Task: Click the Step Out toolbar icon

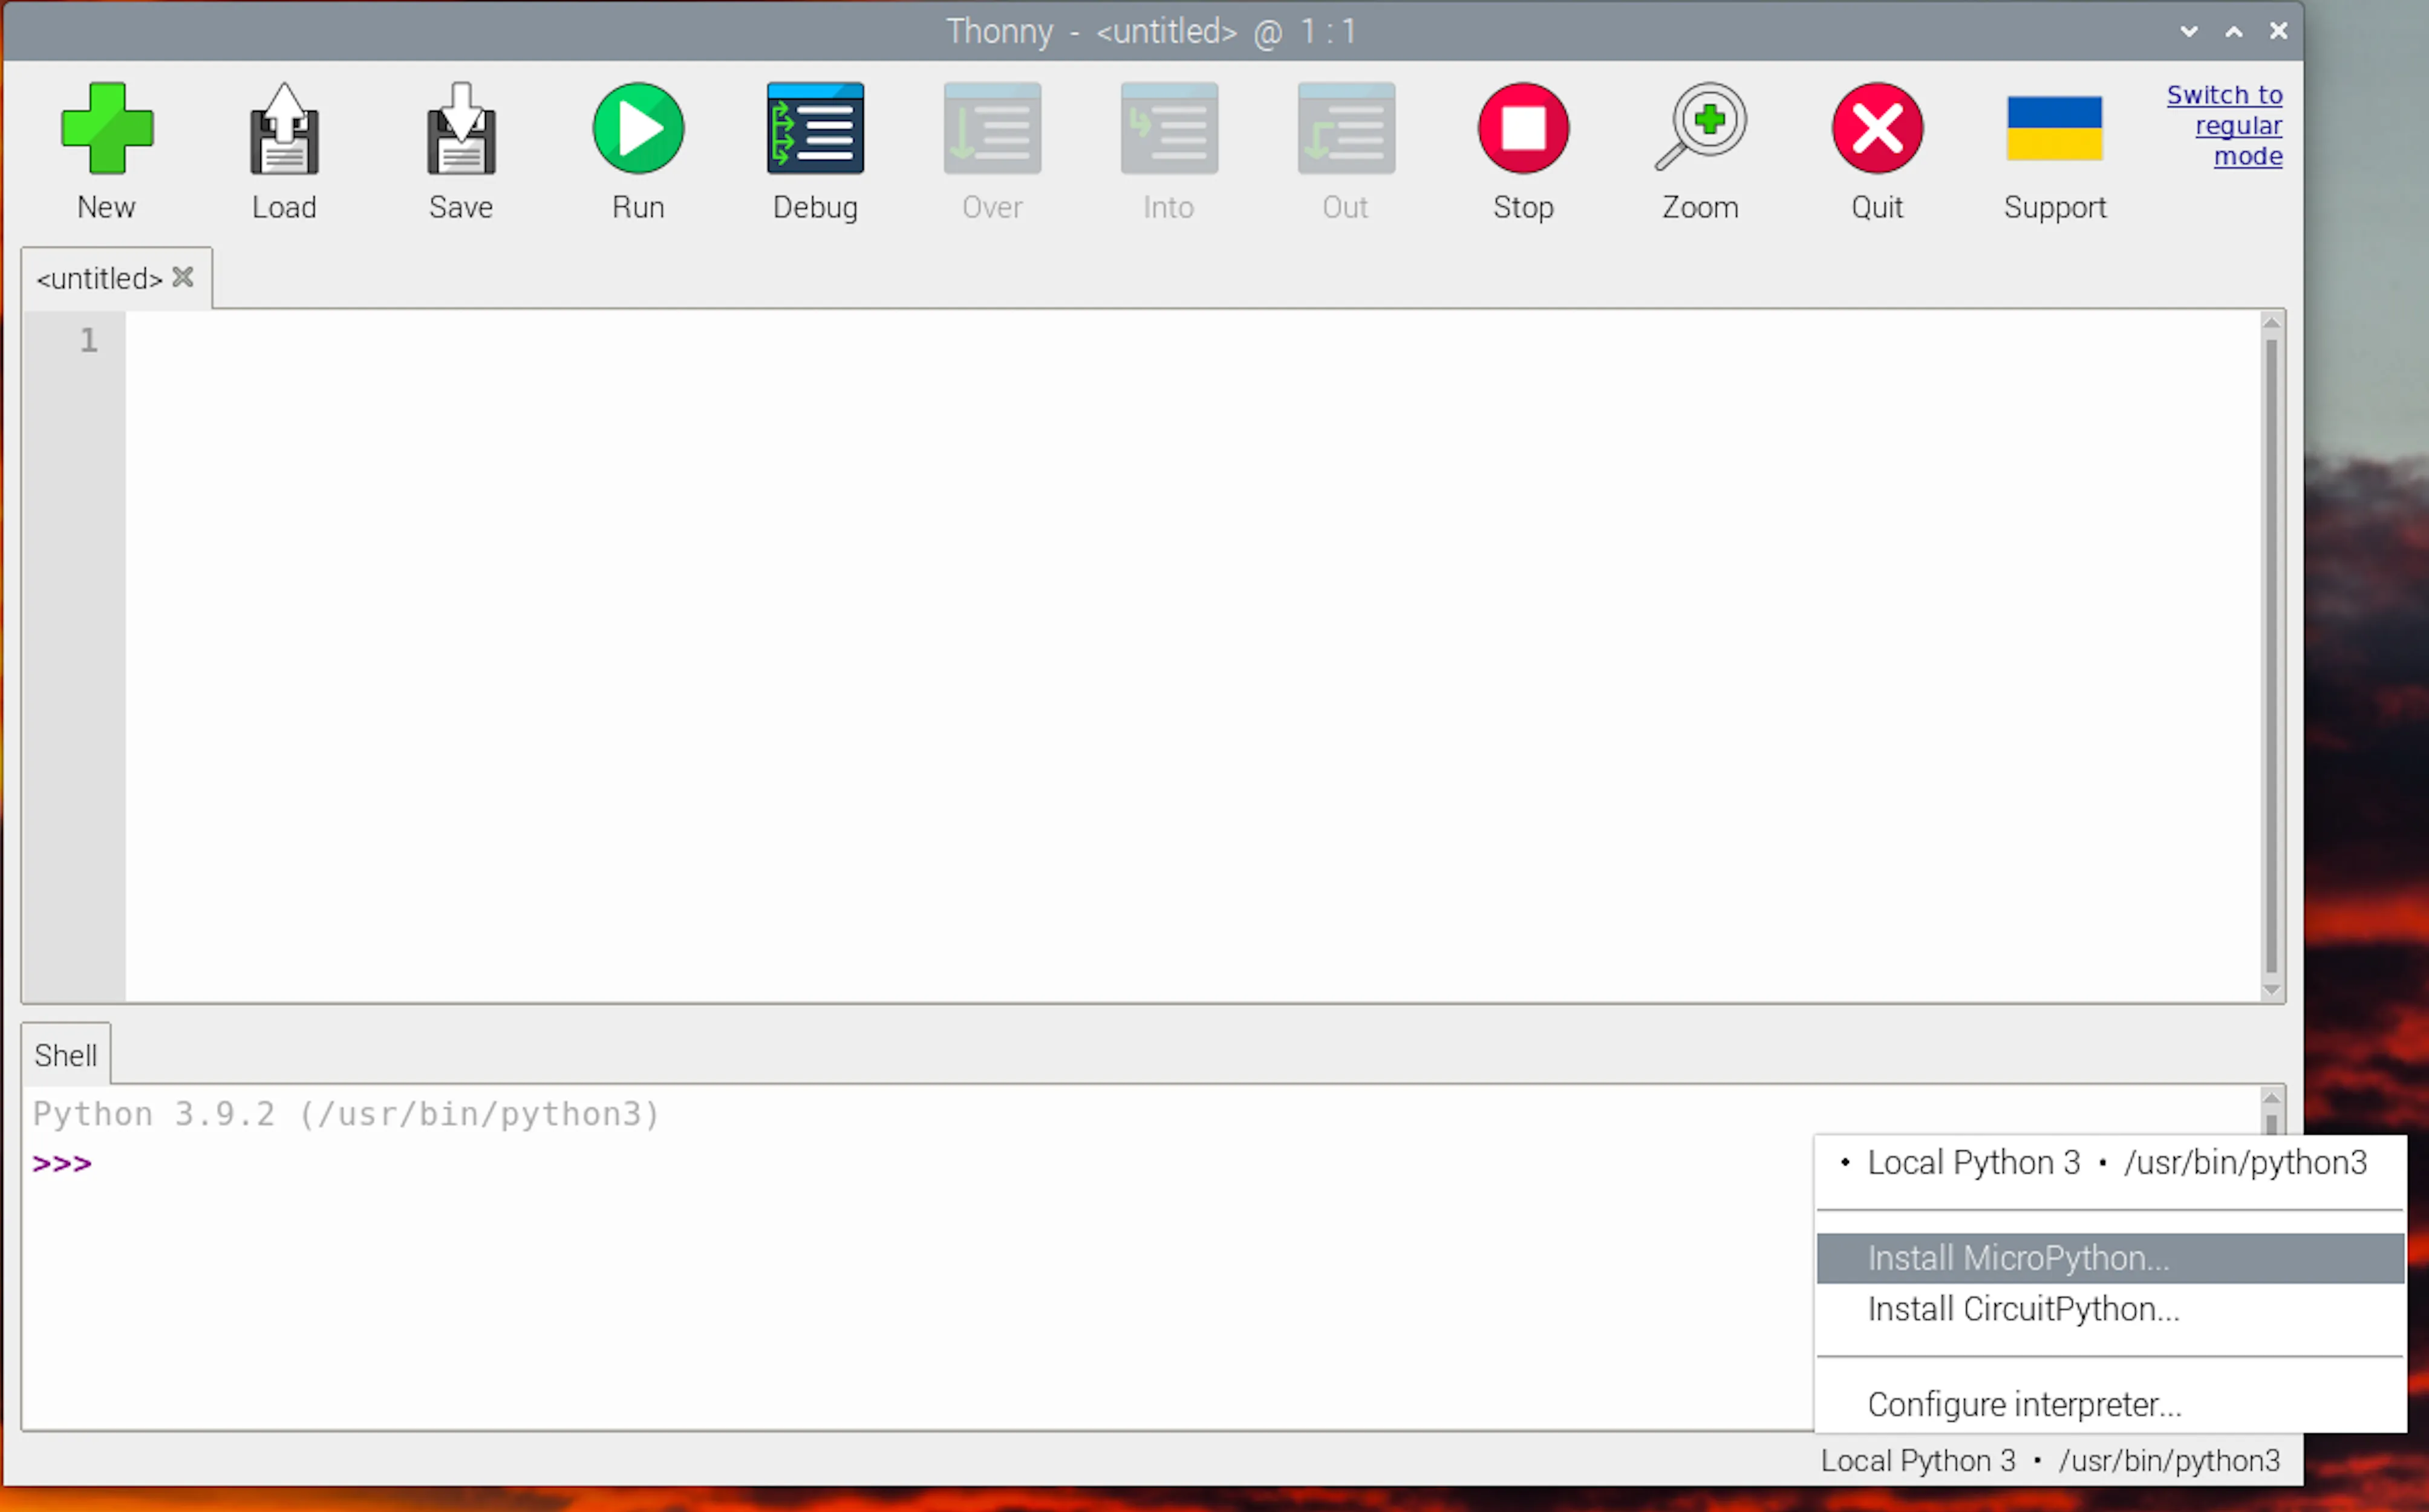Action: pyautogui.click(x=1346, y=129)
